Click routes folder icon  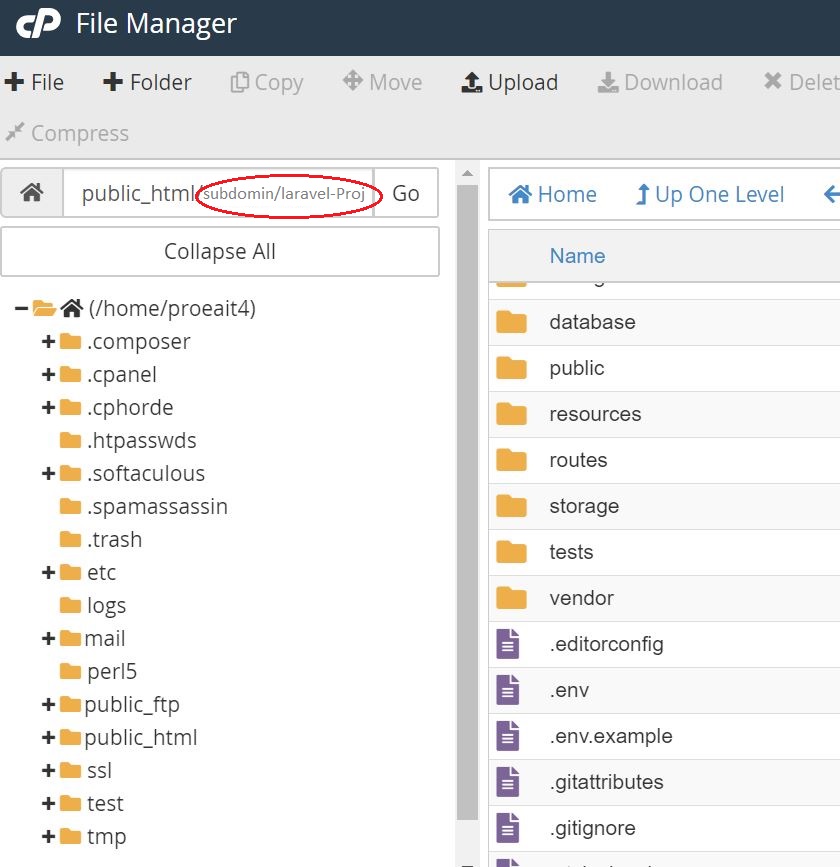point(511,460)
